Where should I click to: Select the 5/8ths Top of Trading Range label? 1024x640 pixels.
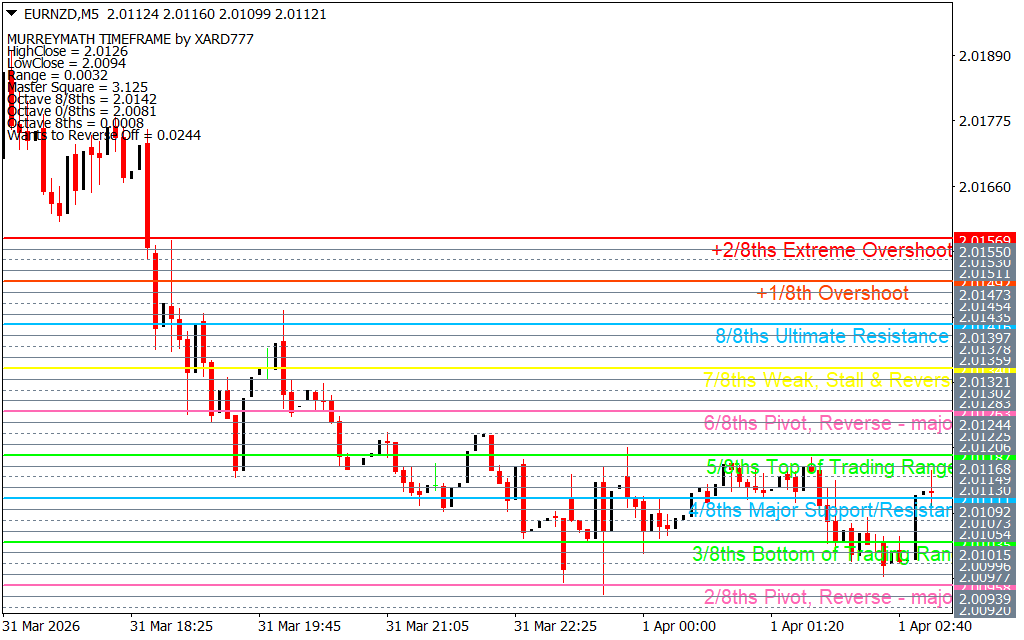tap(828, 467)
